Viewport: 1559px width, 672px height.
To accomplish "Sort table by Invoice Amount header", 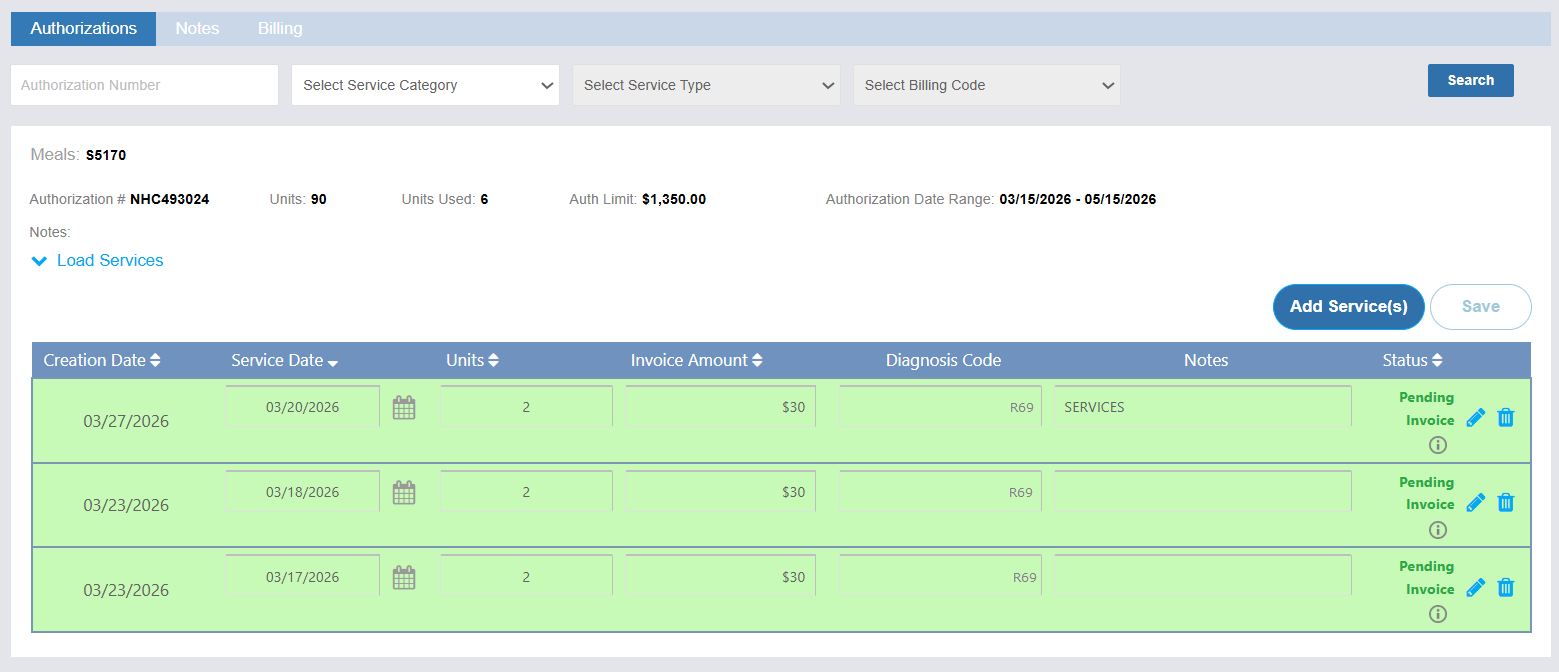I will [x=696, y=360].
